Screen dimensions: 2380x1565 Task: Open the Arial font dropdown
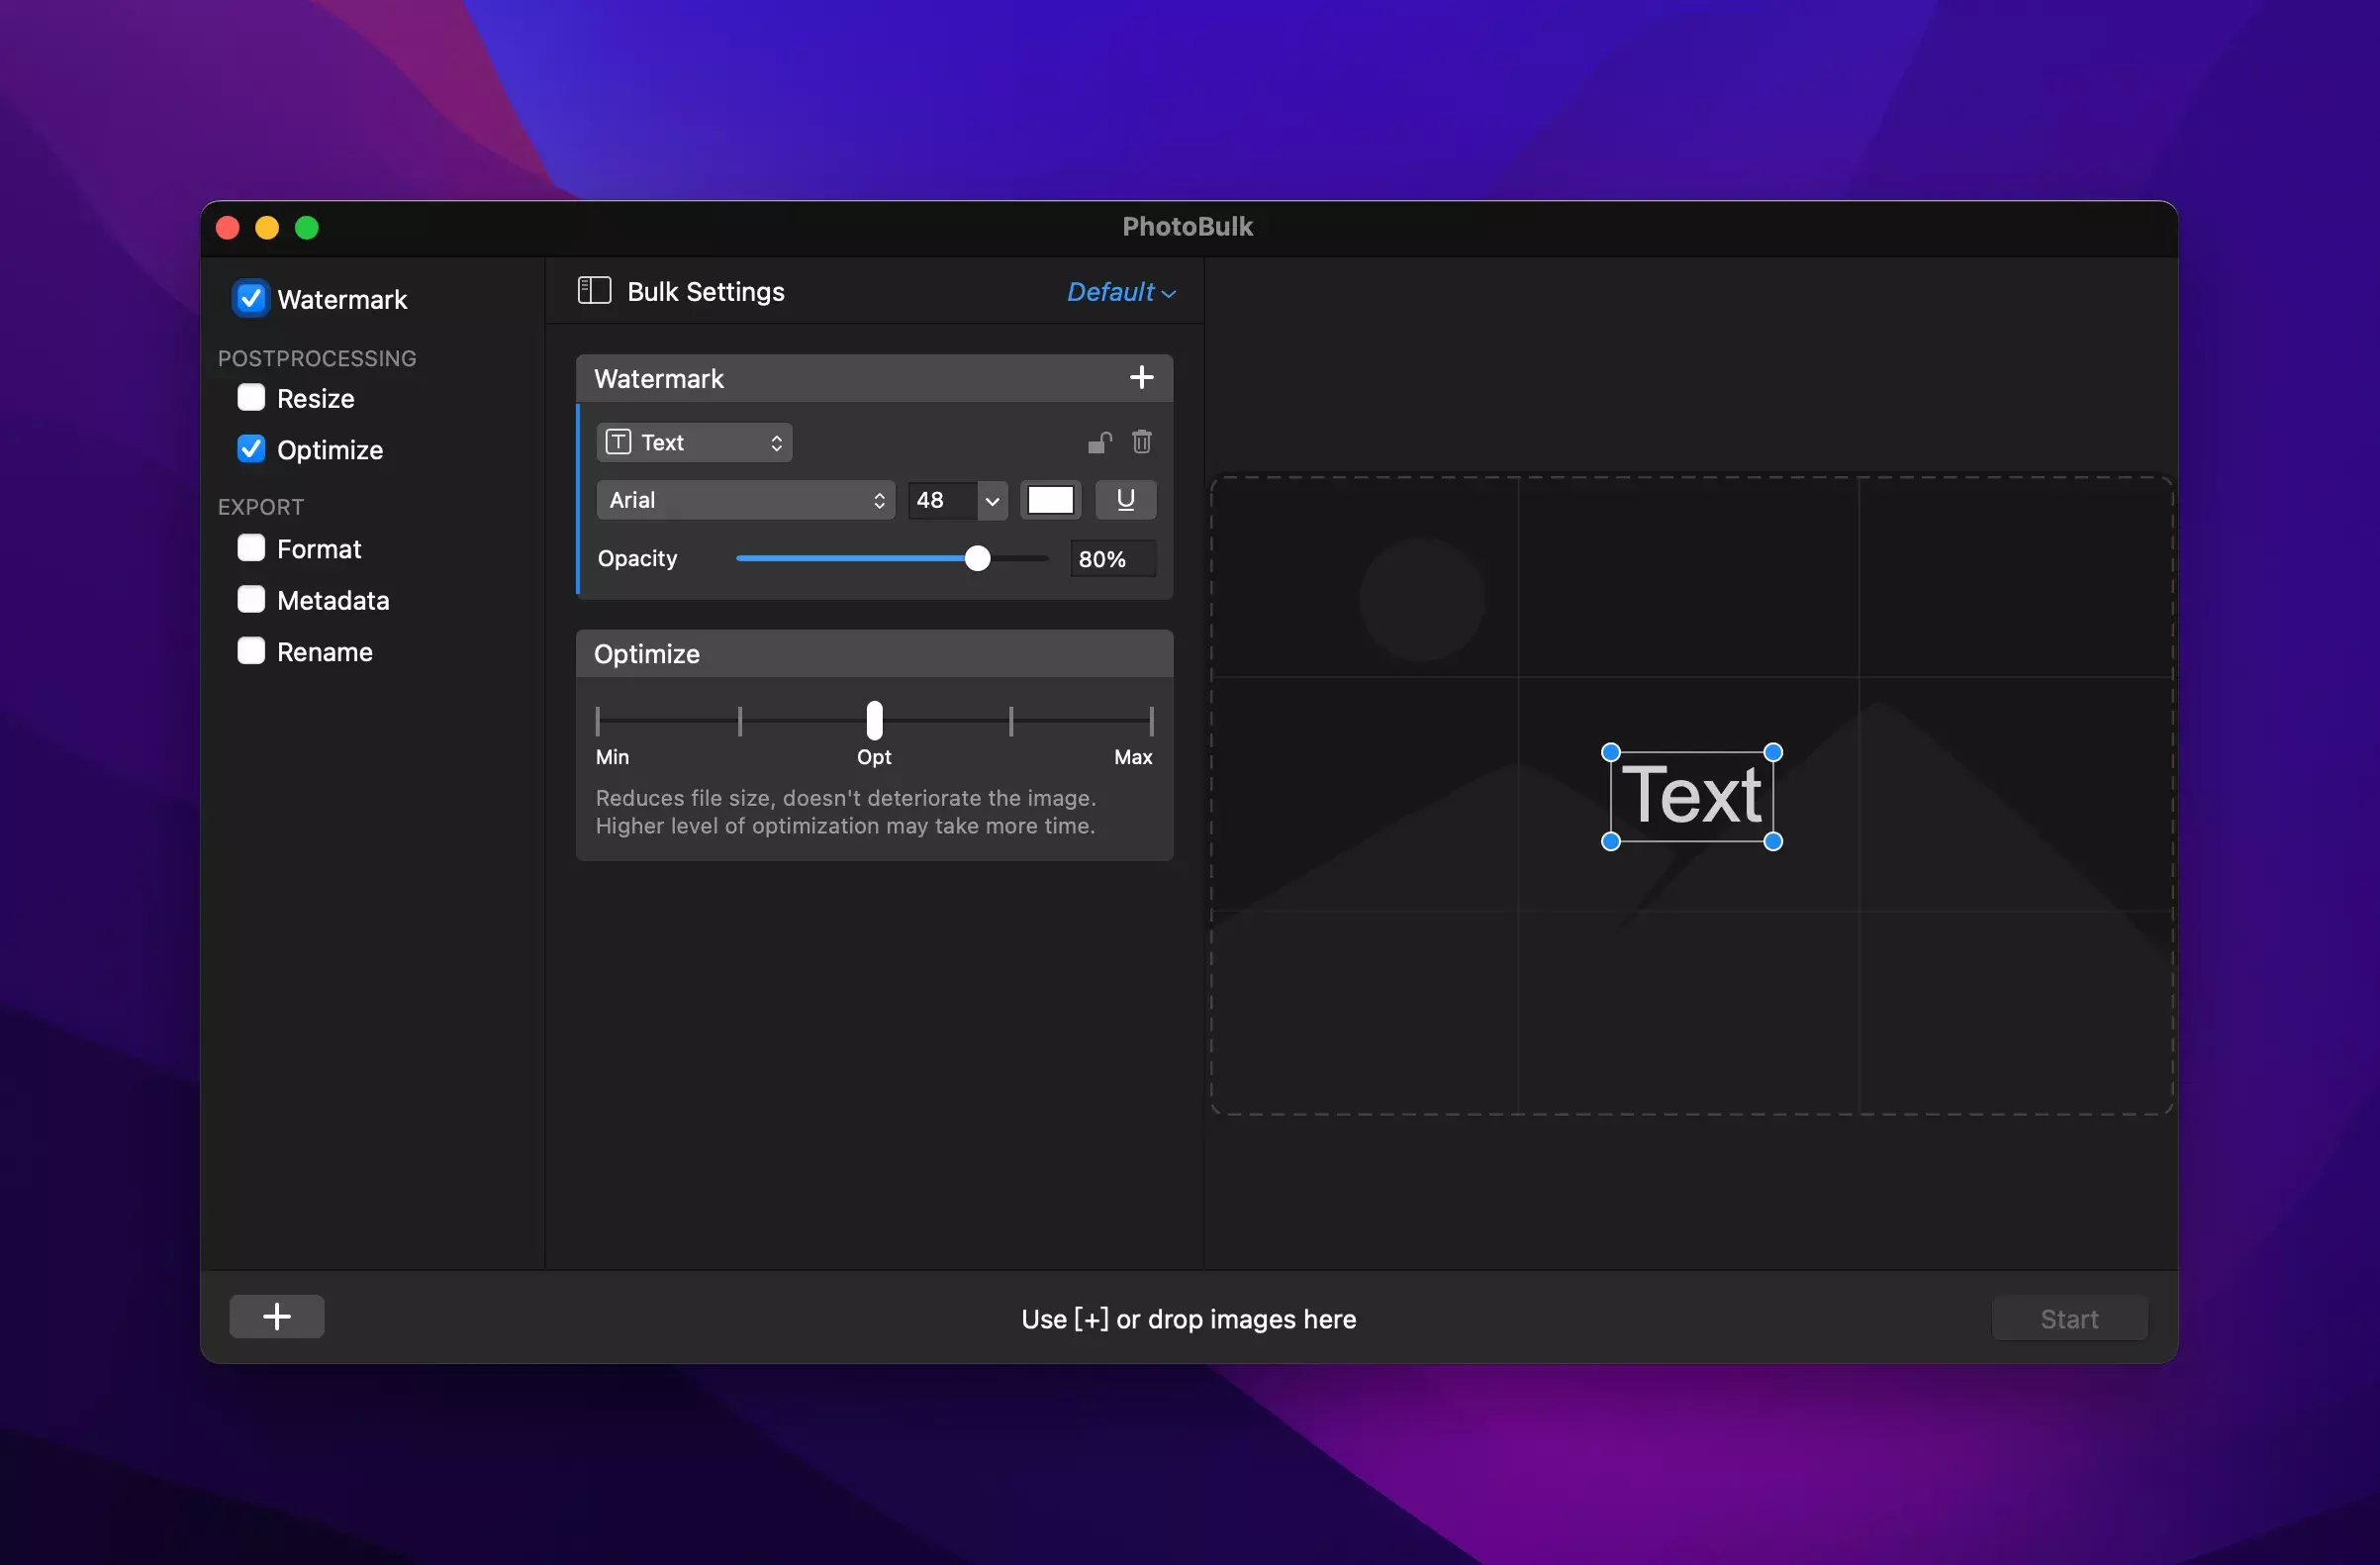(745, 500)
